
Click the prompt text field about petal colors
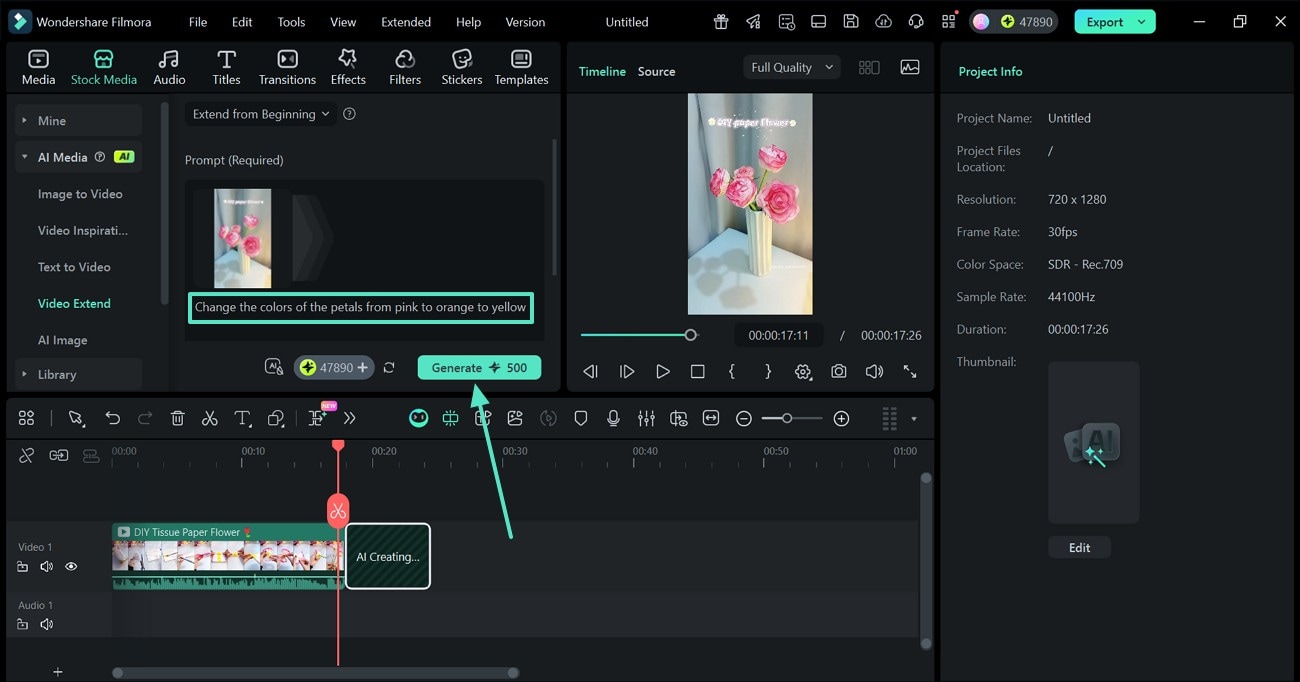[360, 307]
